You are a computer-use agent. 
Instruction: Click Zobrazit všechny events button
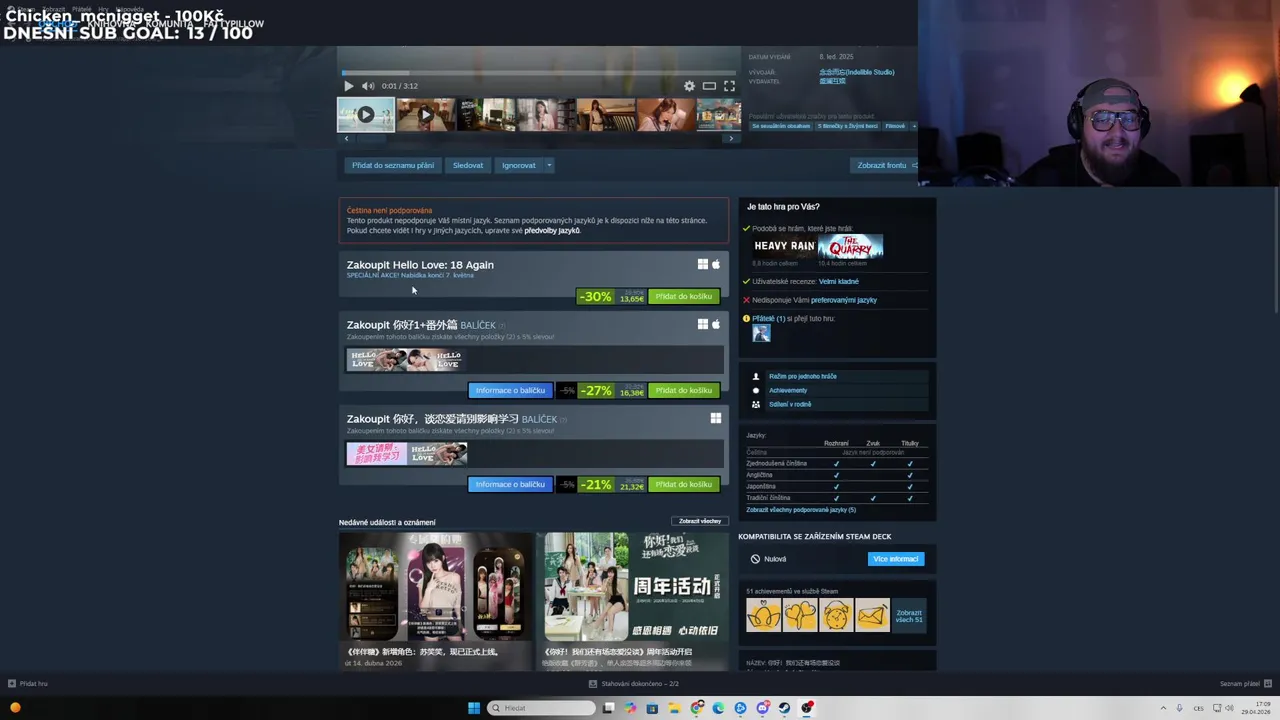(x=700, y=521)
